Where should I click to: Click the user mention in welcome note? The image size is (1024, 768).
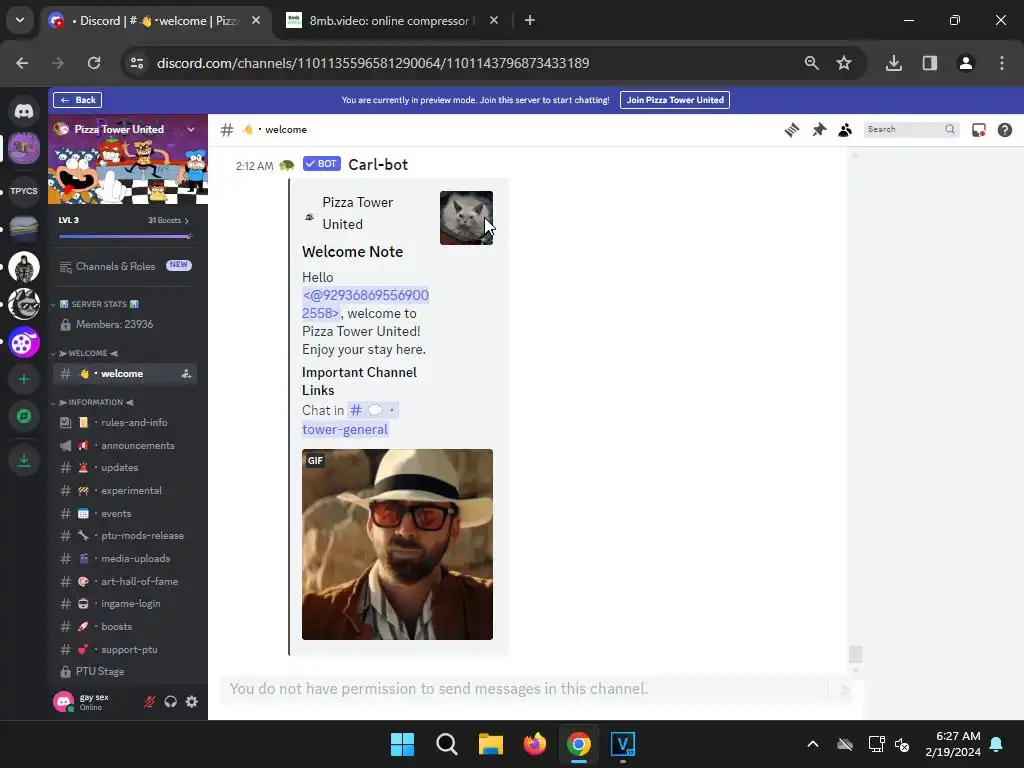(365, 304)
